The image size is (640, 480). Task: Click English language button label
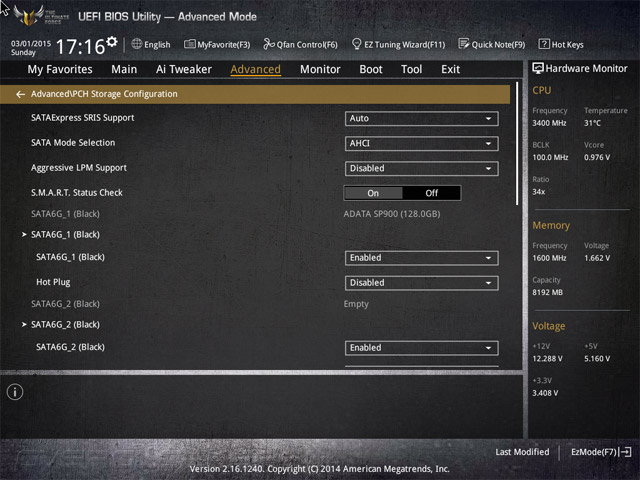[x=157, y=44]
